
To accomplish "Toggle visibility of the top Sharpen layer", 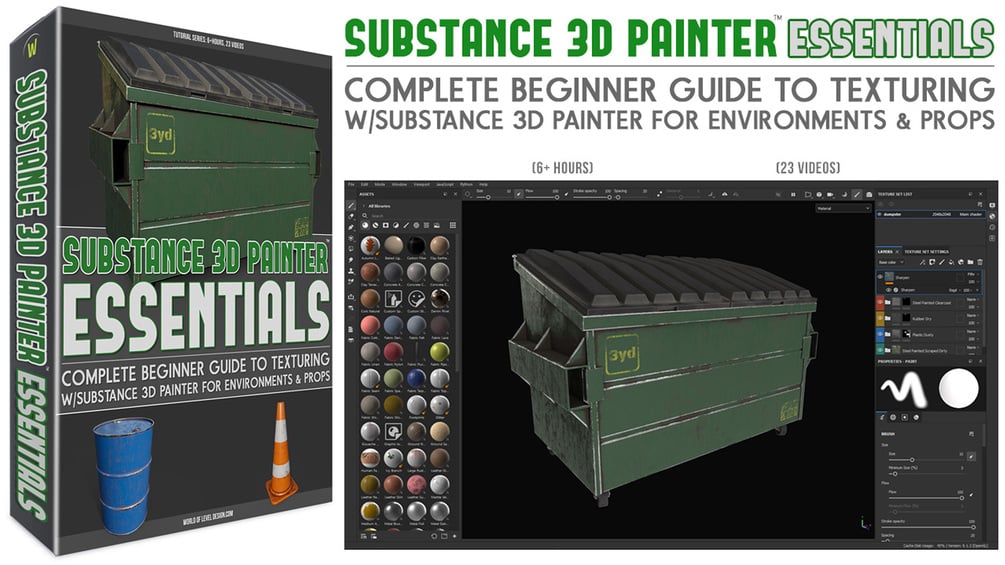I will (880, 277).
